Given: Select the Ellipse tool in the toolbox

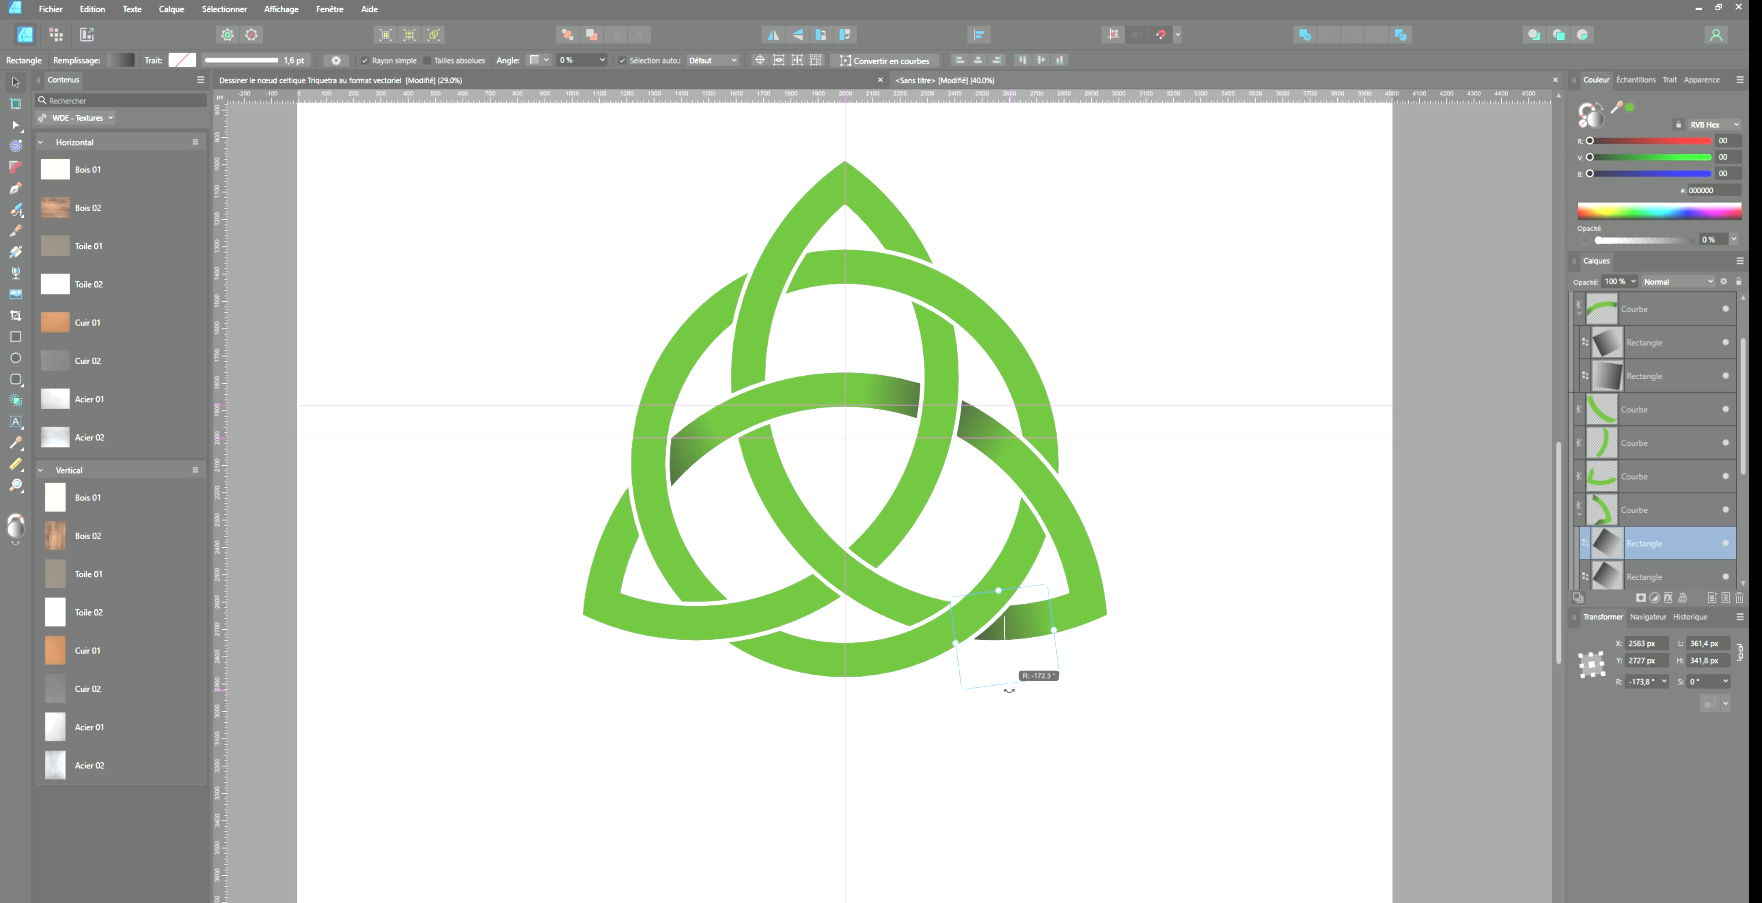Looking at the screenshot, I should [x=15, y=358].
